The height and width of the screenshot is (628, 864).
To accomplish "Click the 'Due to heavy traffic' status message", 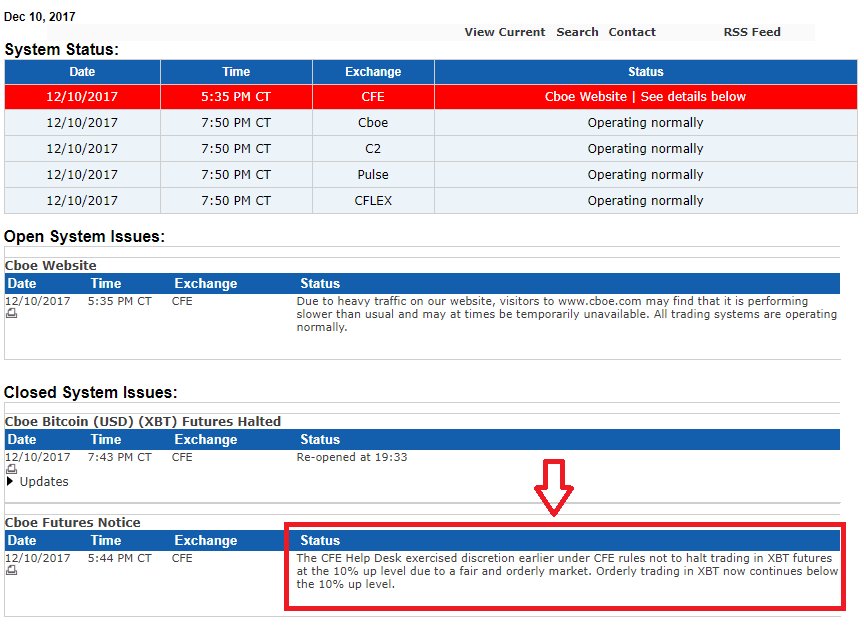I will [x=566, y=314].
